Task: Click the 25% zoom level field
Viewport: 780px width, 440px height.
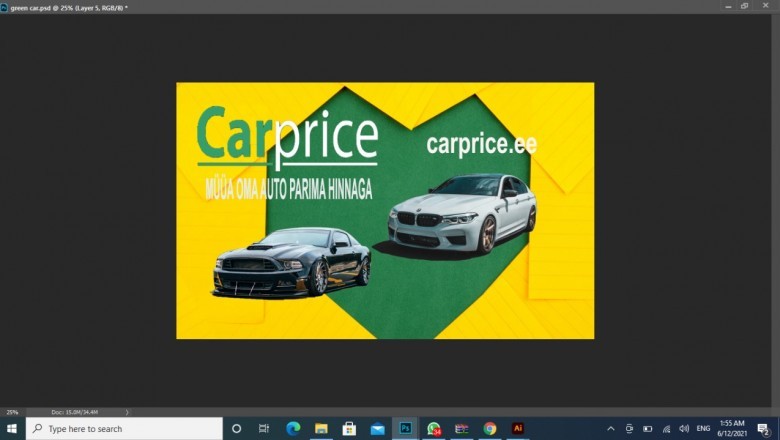Action: (x=14, y=412)
